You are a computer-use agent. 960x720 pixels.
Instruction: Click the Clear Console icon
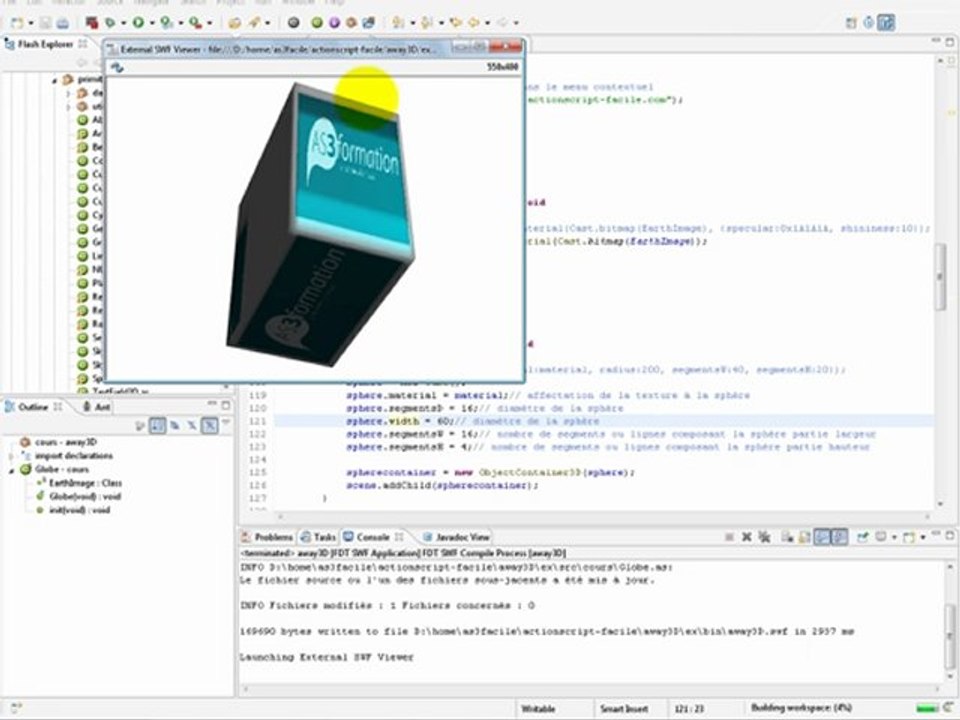pos(787,537)
